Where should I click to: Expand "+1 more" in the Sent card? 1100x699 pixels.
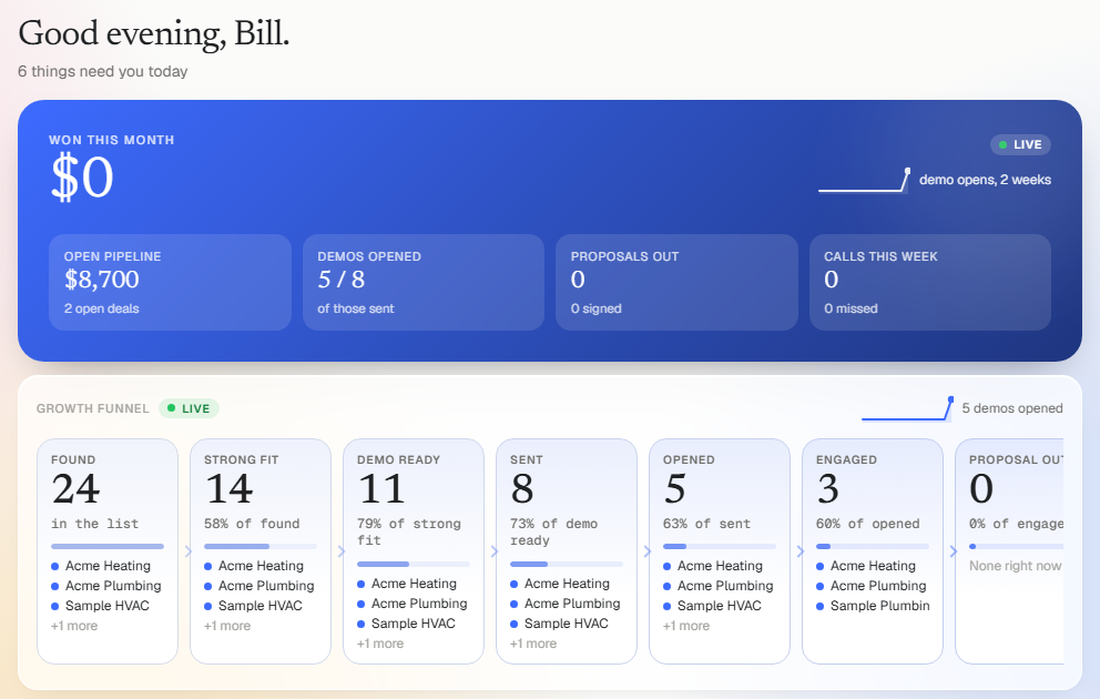533,644
